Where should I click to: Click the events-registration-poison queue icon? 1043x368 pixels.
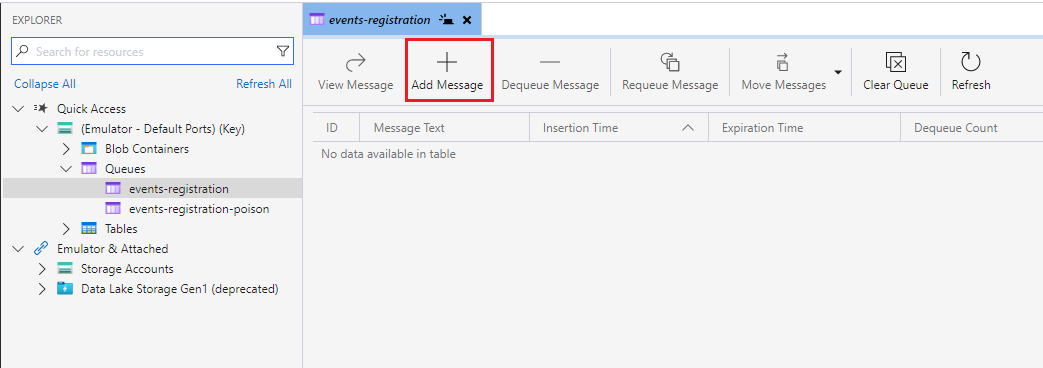tap(113, 208)
